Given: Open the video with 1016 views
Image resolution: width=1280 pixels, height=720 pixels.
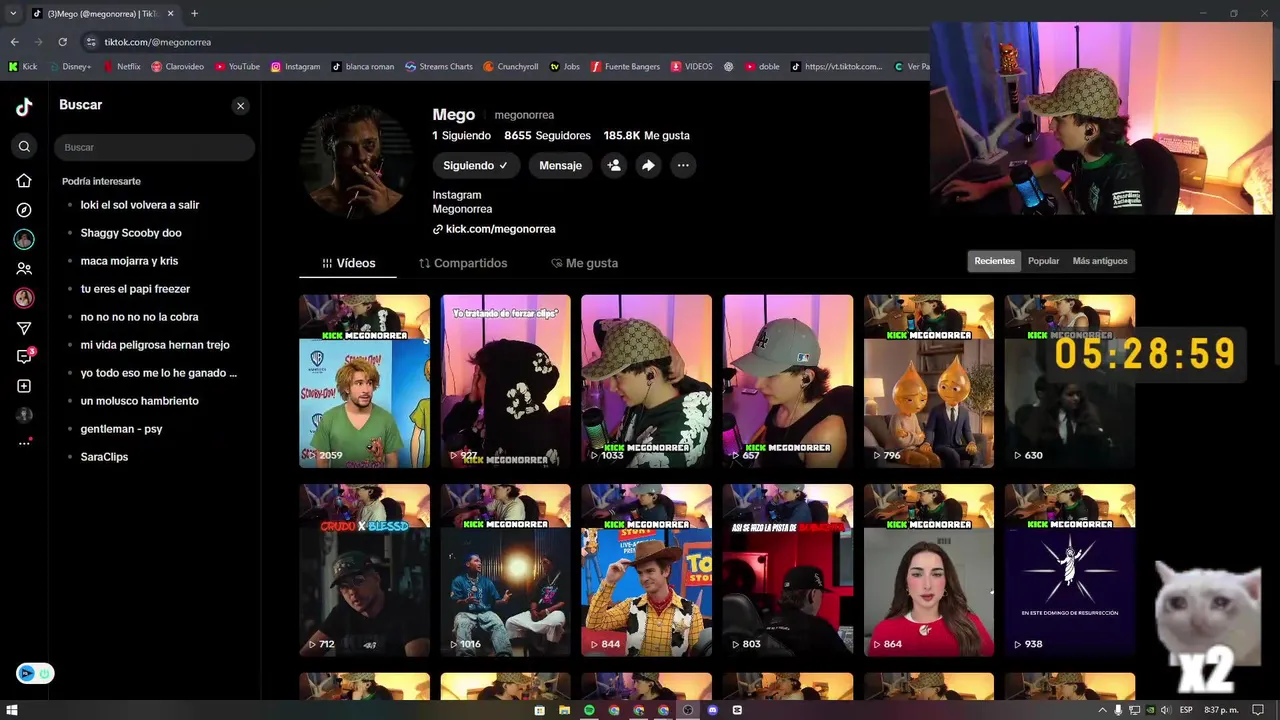Looking at the screenshot, I should pyautogui.click(x=505, y=570).
